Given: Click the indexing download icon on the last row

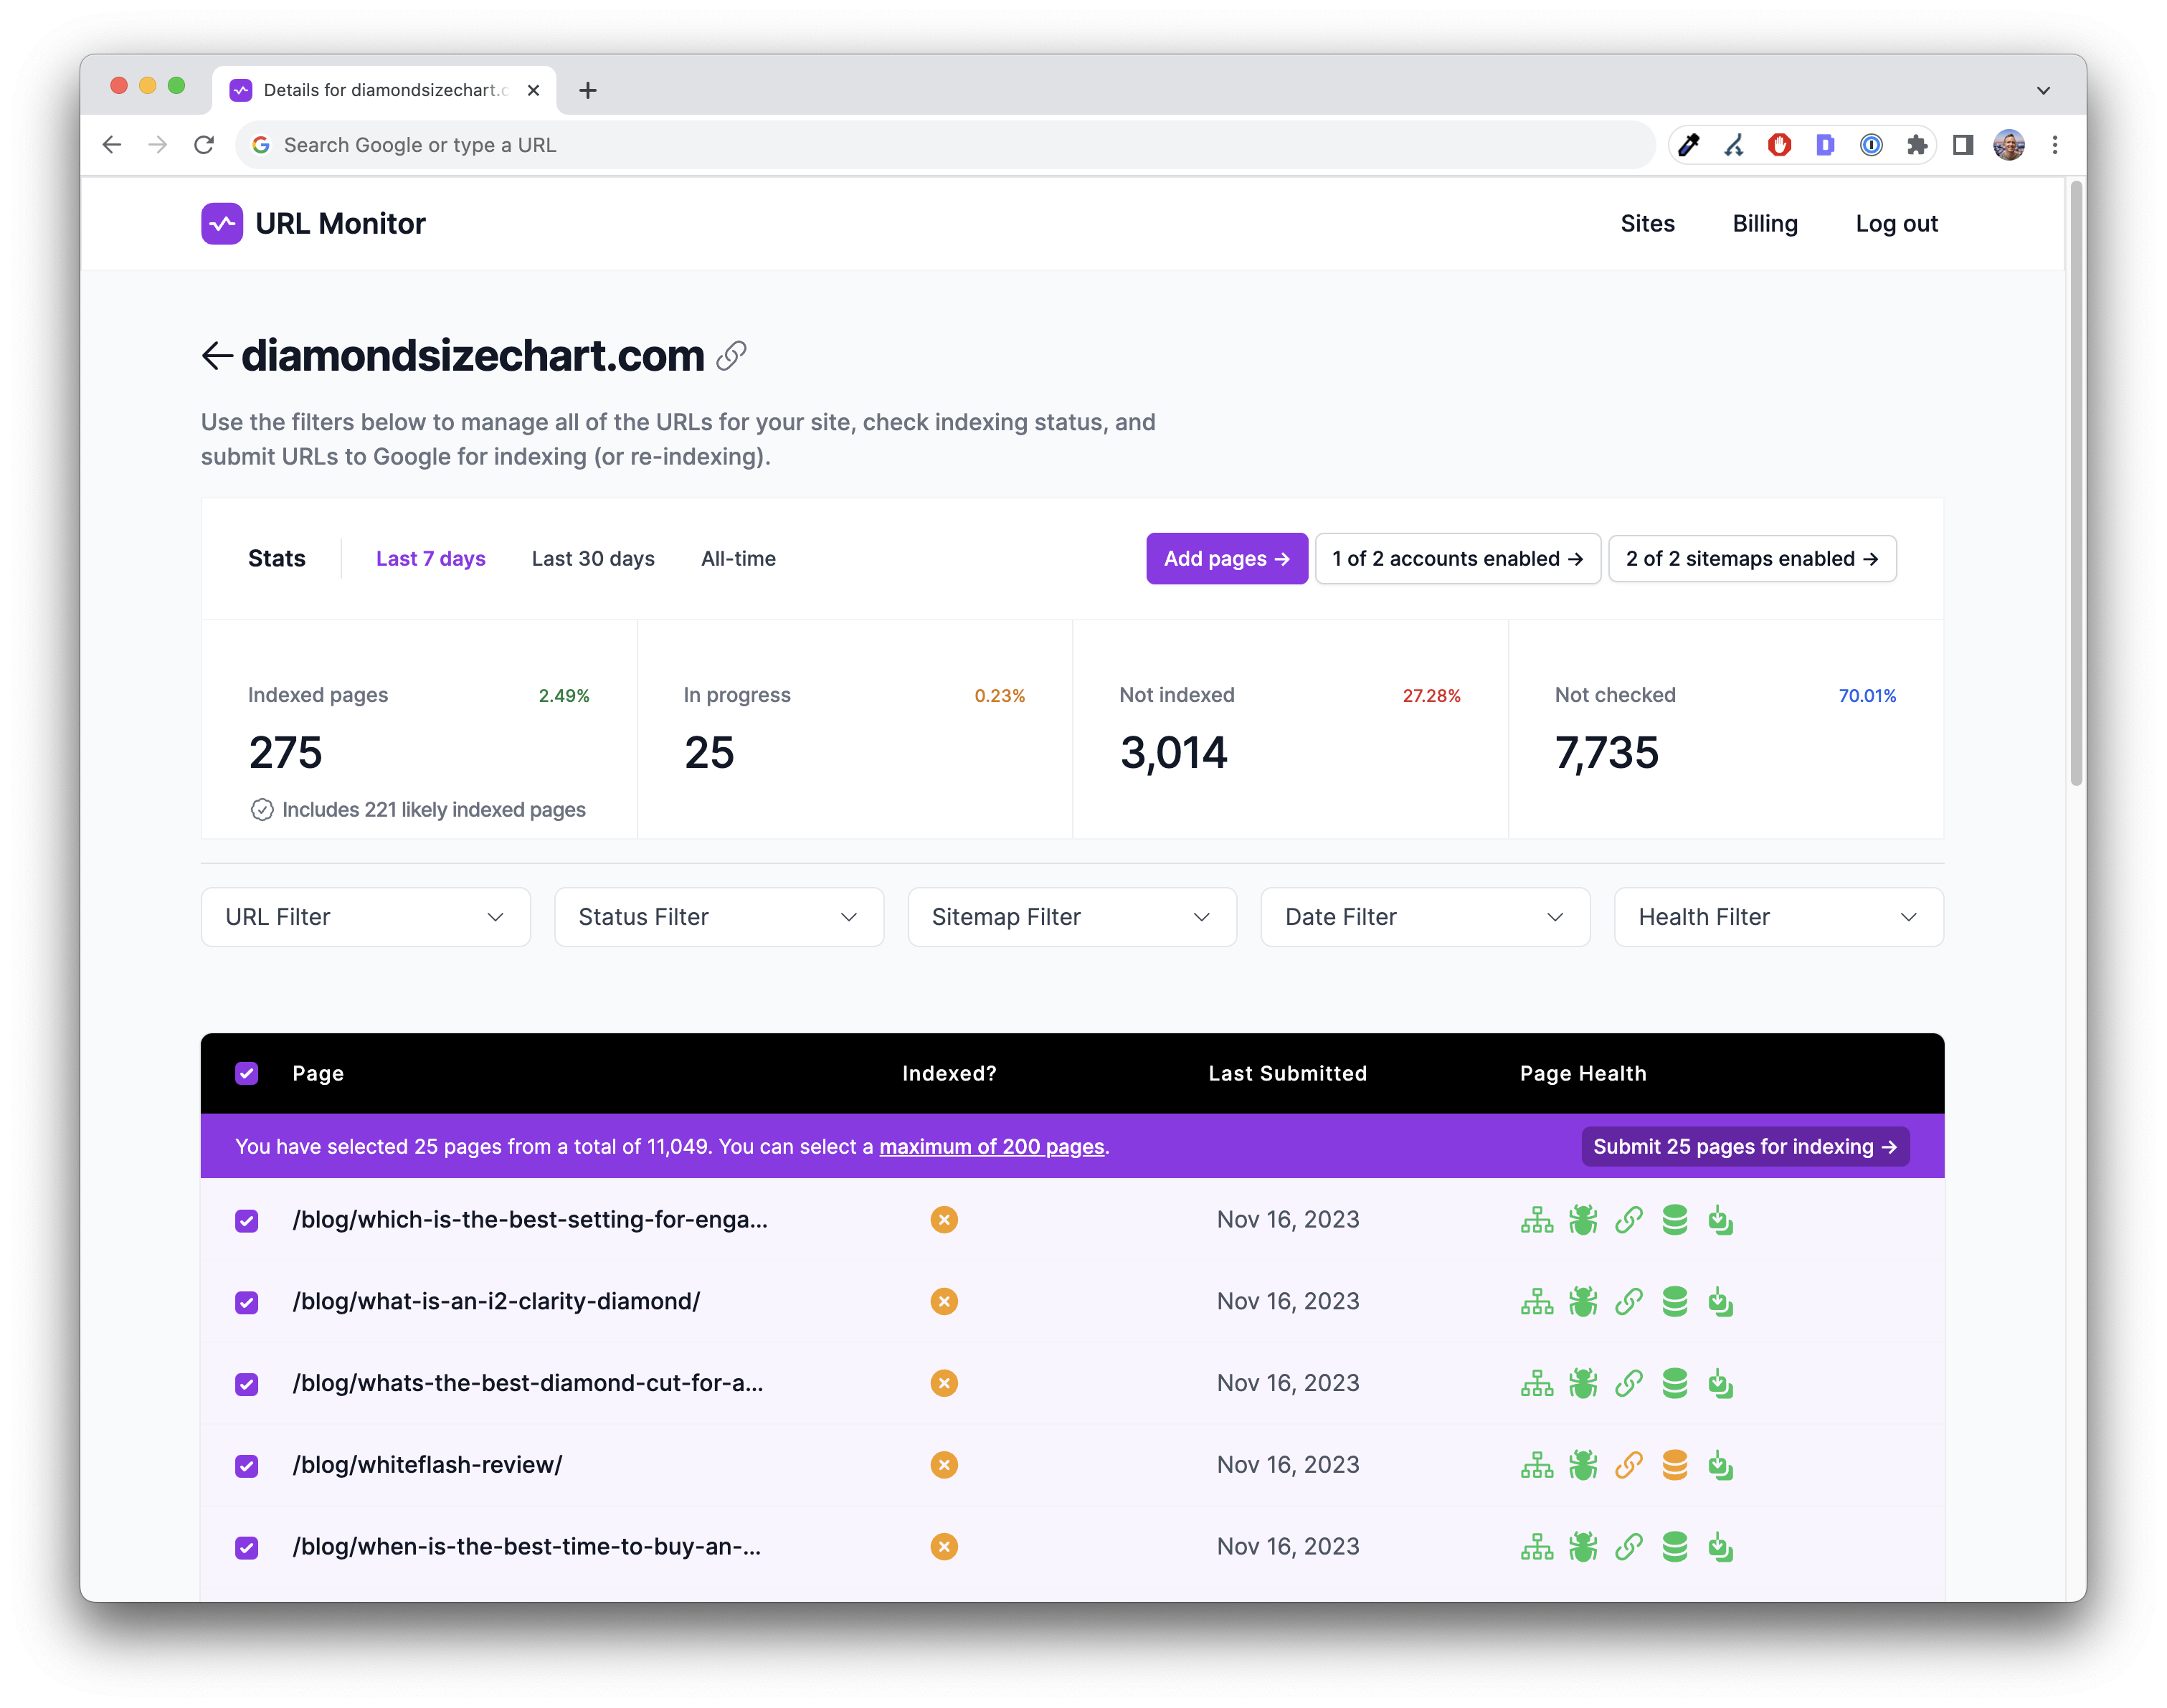Looking at the screenshot, I should 1720,1546.
